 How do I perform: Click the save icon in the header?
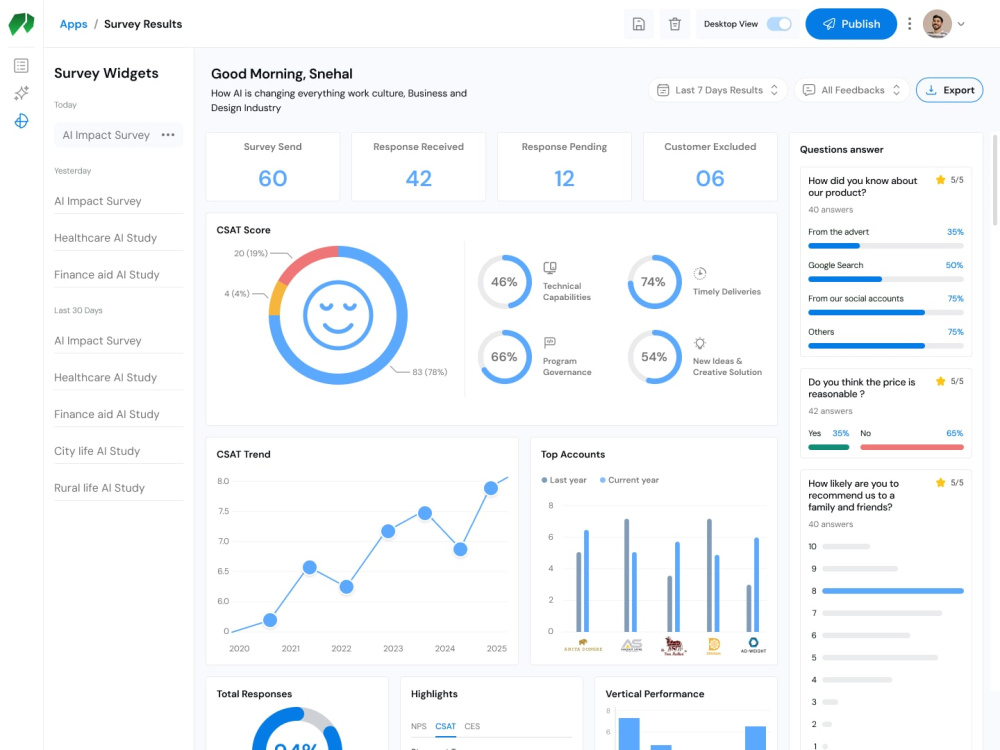tap(638, 24)
